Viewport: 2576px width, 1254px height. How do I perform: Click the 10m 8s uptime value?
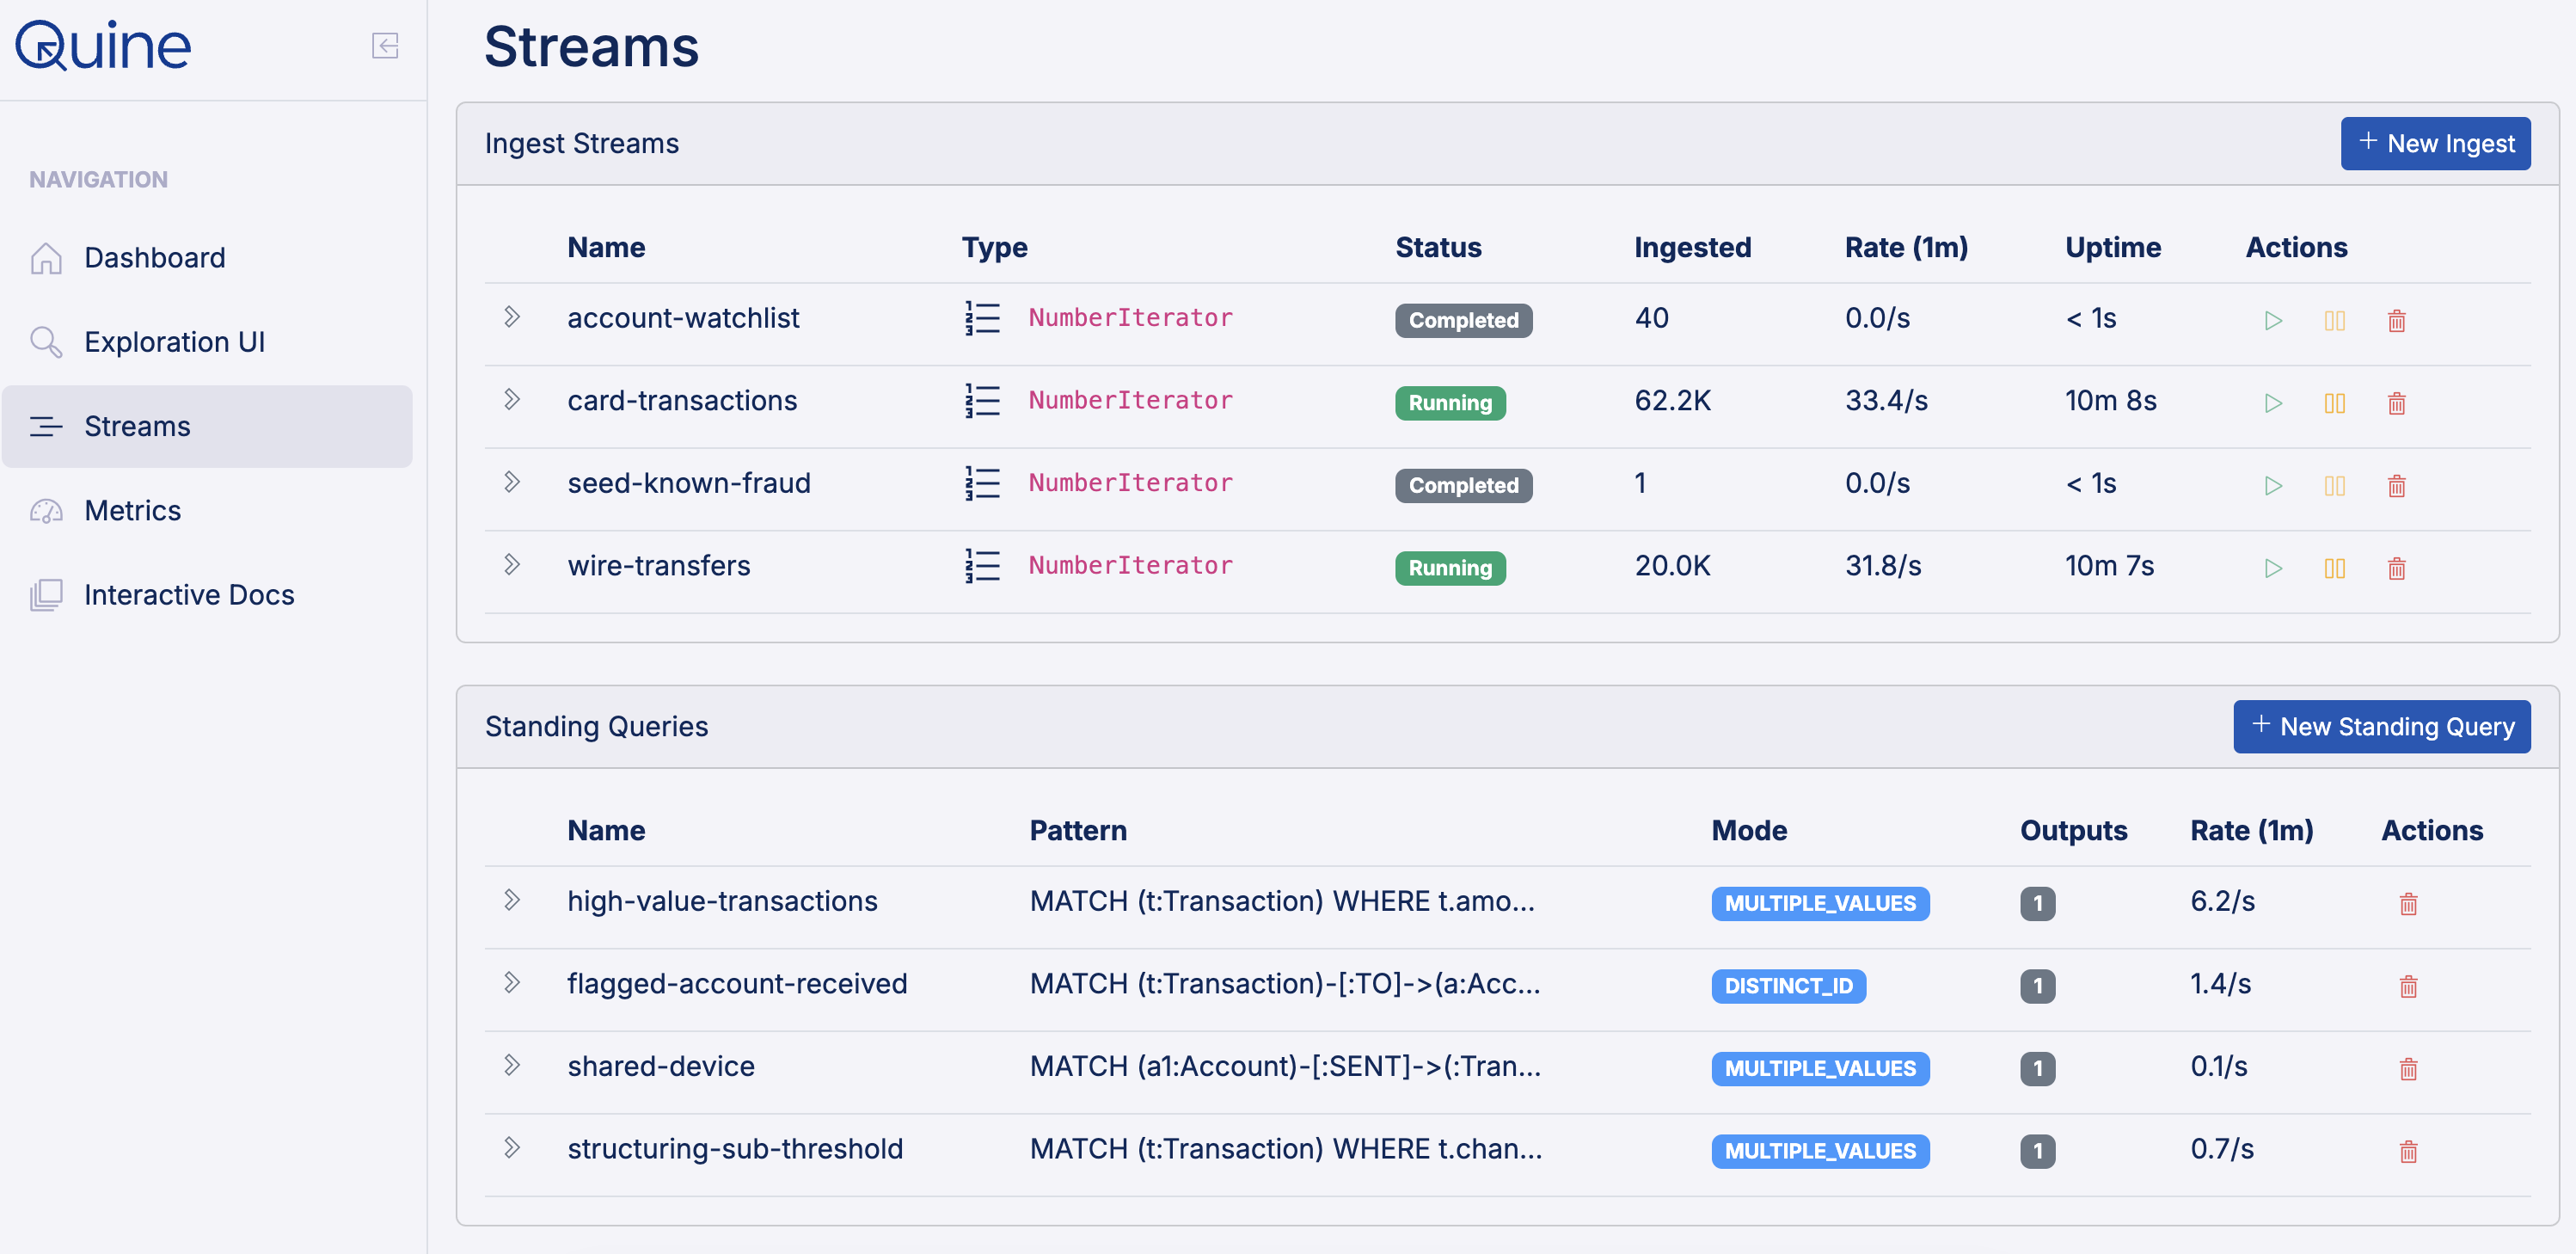(x=2111, y=401)
